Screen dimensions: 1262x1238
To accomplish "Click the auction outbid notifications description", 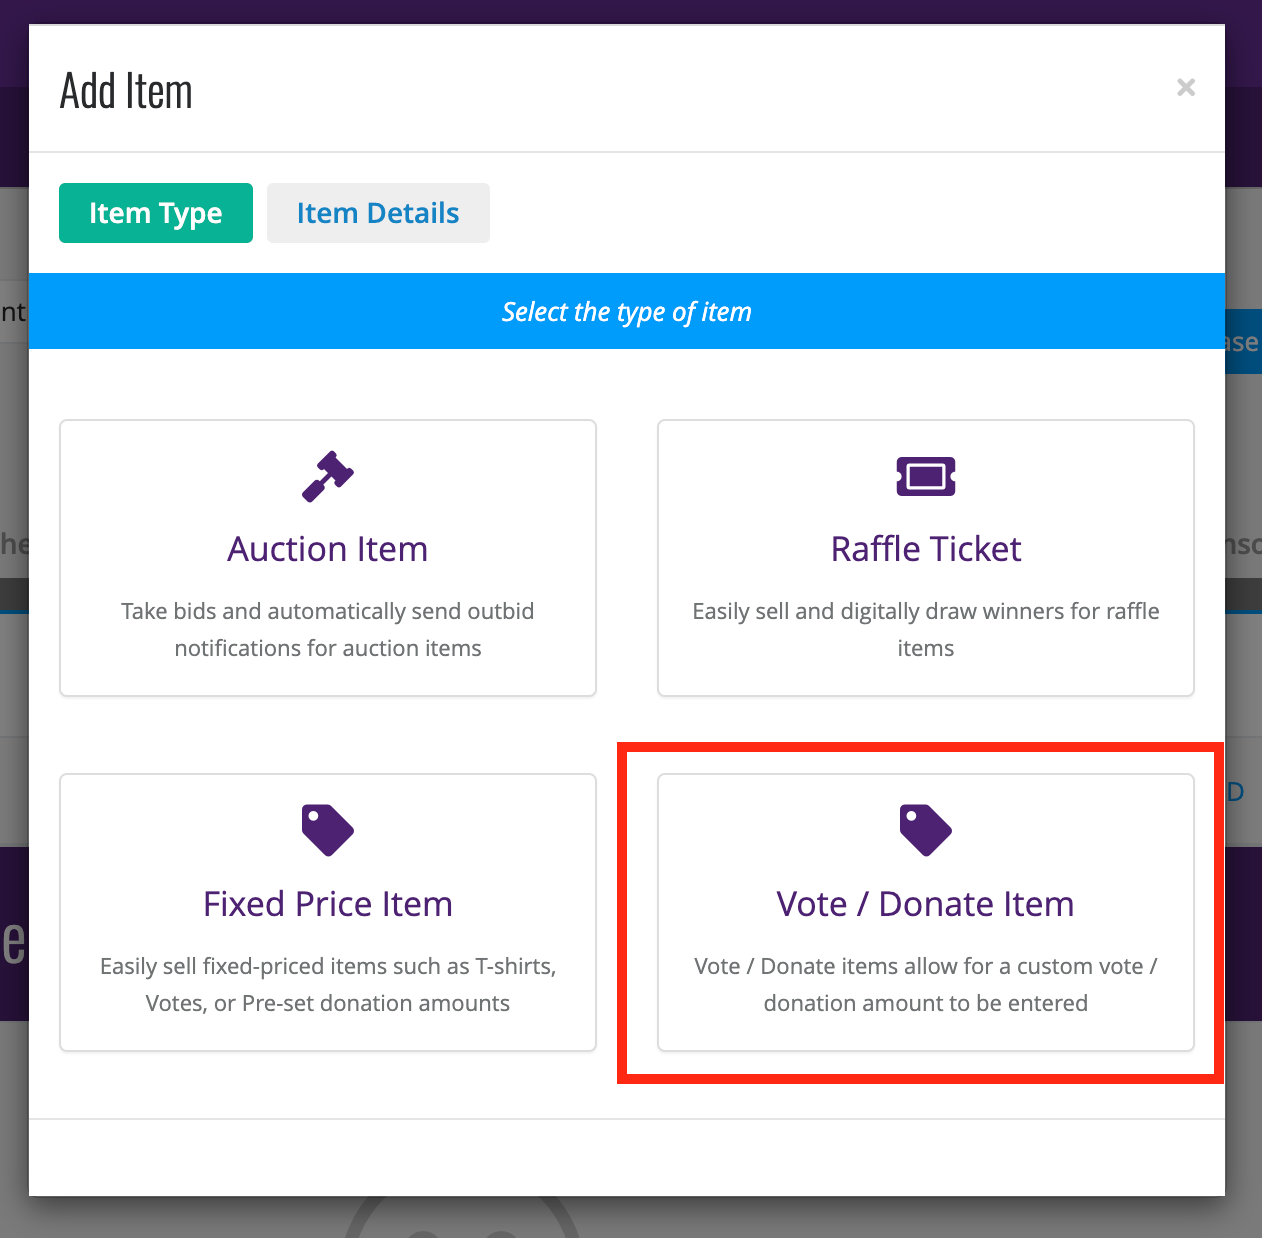I will coord(328,630).
